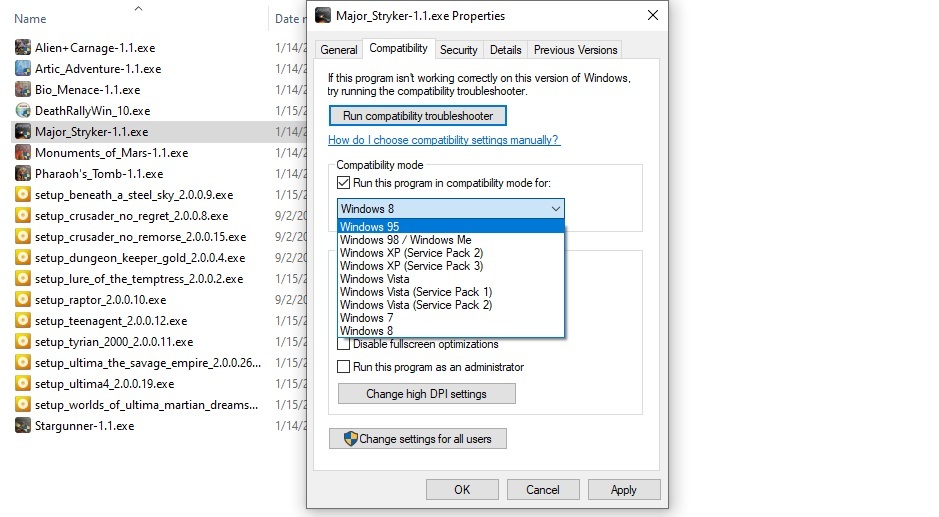Click Run compatibility troubleshooter button
The image size is (939, 517).
[417, 116]
